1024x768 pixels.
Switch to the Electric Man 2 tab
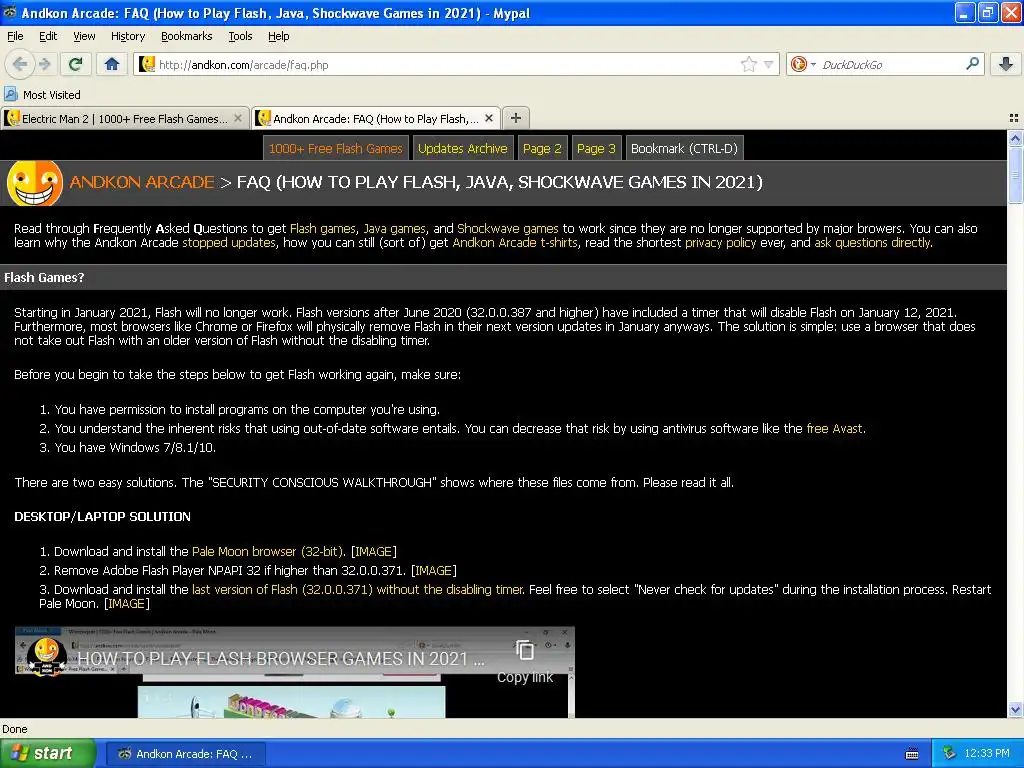[125, 118]
